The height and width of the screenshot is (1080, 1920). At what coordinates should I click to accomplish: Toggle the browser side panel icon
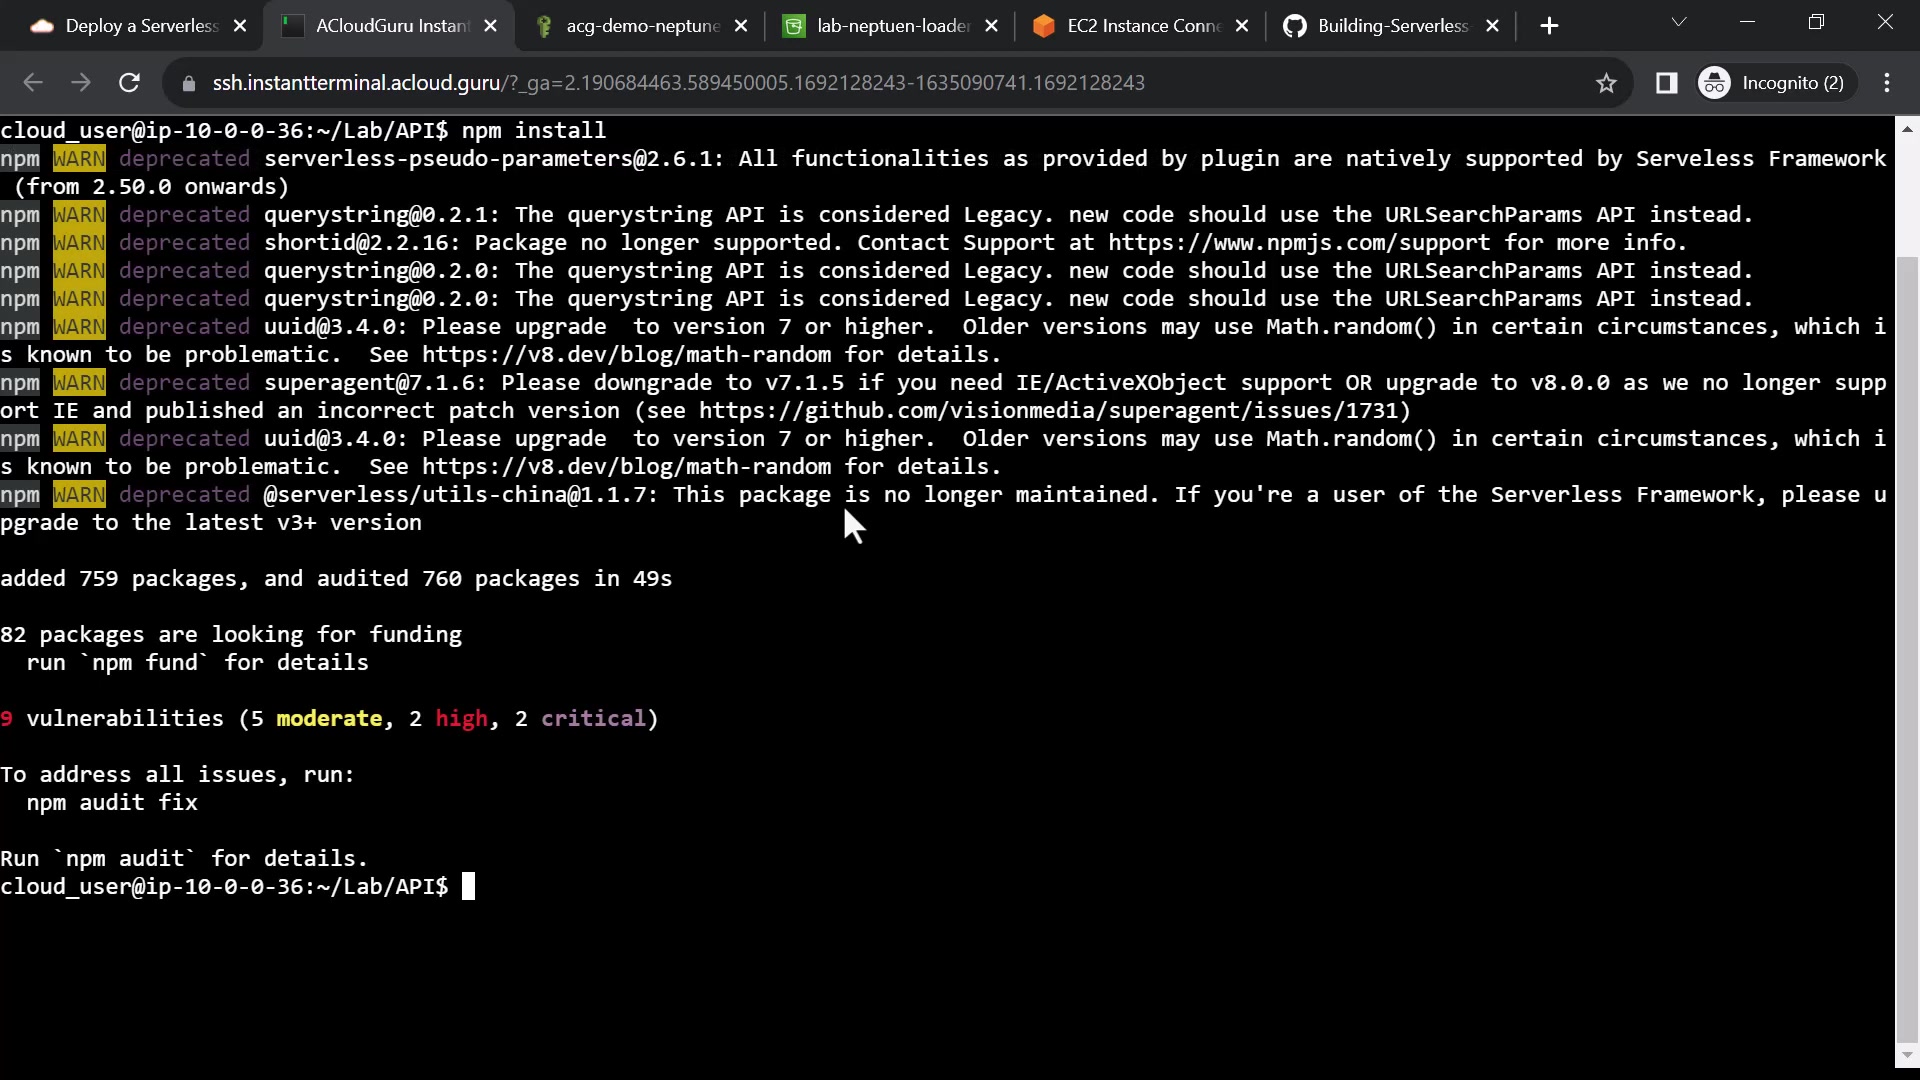point(1666,83)
